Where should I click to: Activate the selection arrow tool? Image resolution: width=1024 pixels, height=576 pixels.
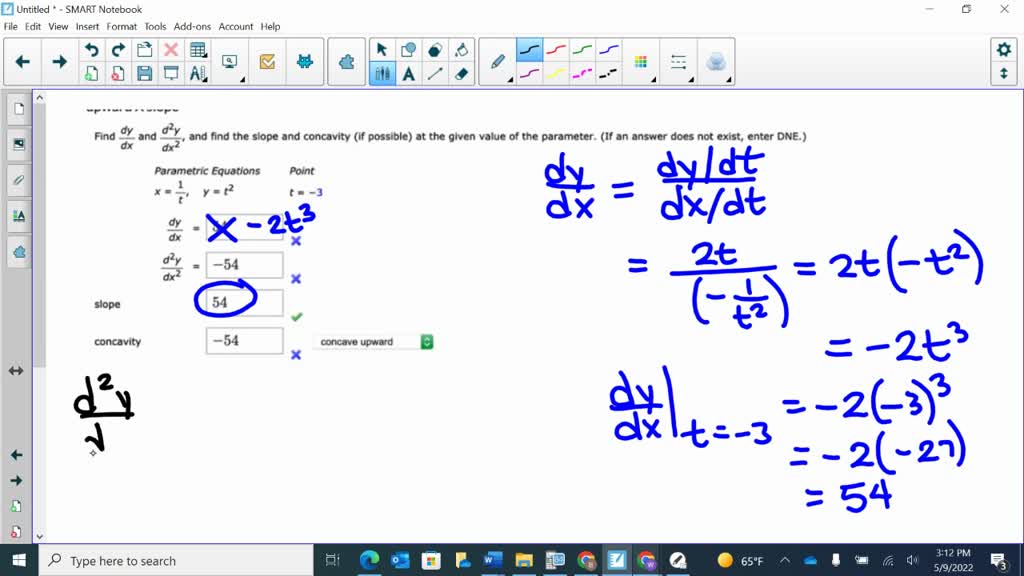point(381,49)
